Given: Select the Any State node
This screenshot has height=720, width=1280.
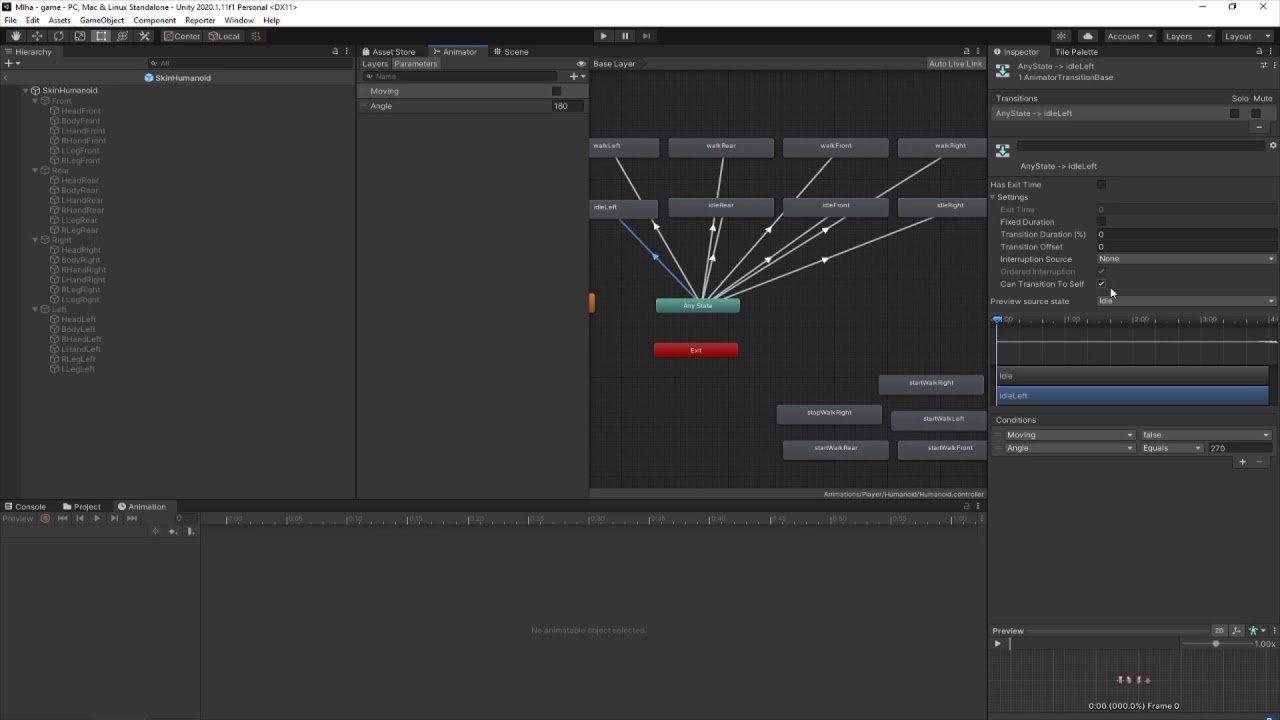Looking at the screenshot, I should [x=698, y=305].
